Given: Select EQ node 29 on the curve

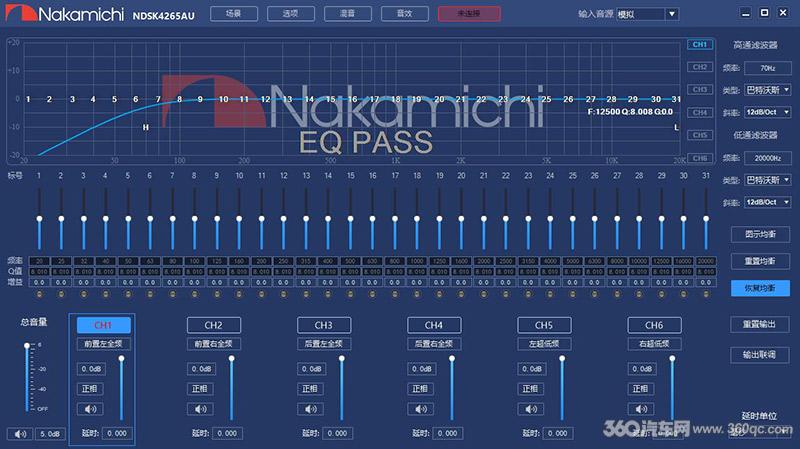Looking at the screenshot, I should tap(633, 99).
